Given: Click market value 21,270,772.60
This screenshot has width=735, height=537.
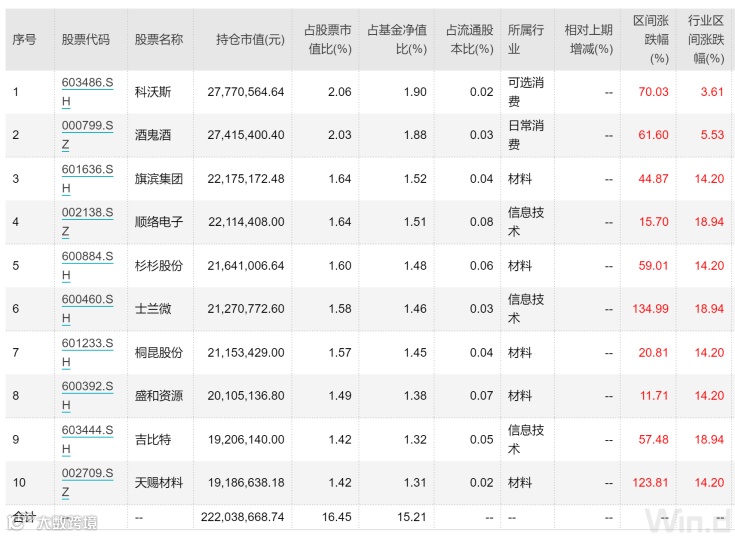Looking at the screenshot, I should click(246, 309).
